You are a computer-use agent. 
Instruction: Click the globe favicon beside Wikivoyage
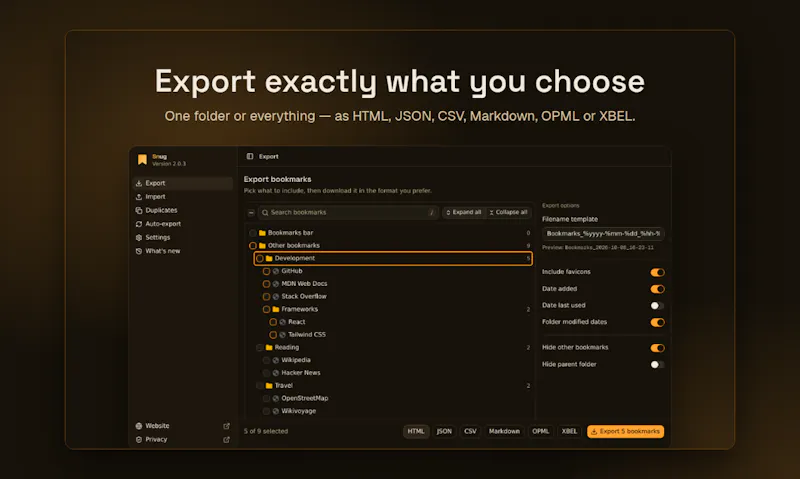tap(276, 412)
